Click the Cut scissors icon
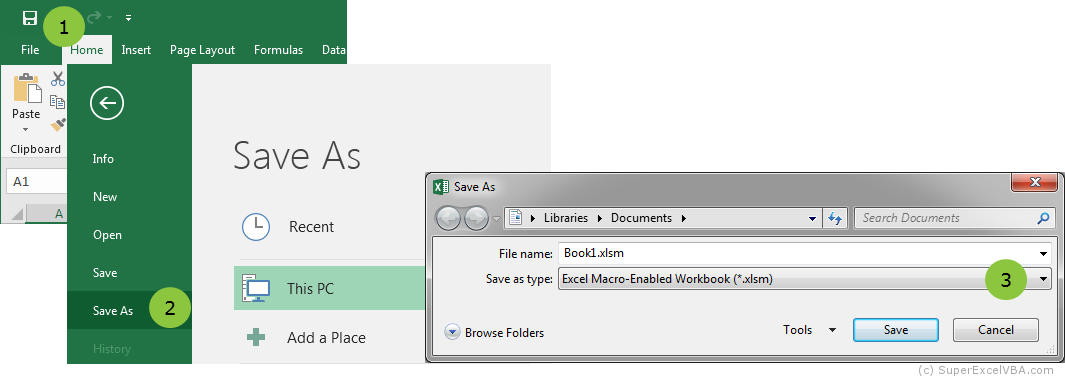 pos(58,79)
